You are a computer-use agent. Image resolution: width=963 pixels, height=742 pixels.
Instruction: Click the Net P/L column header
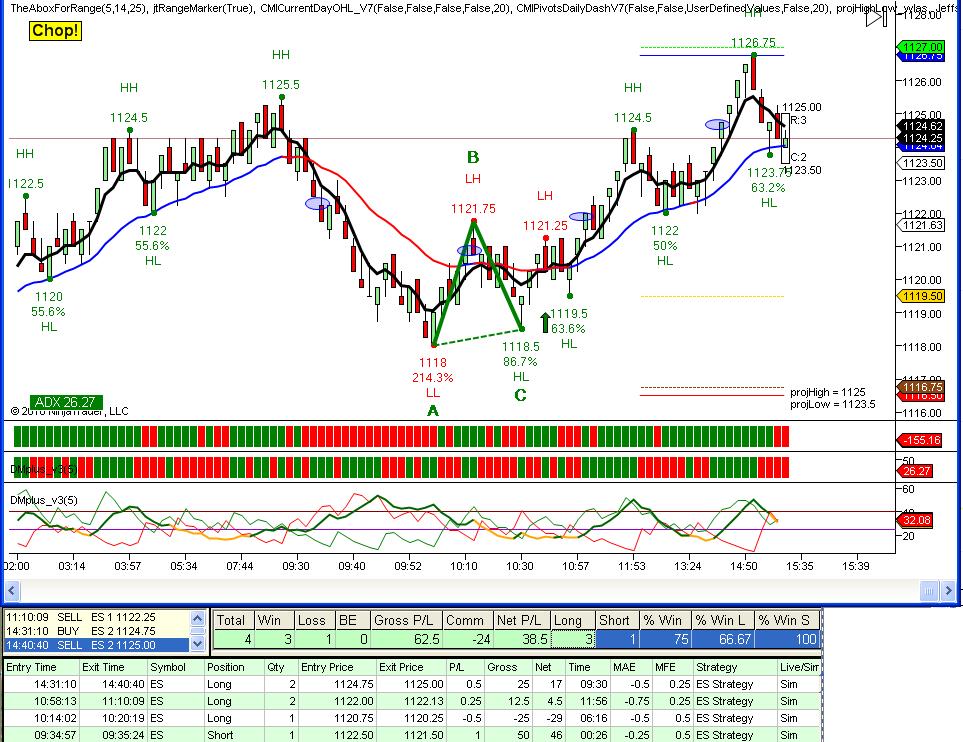521,620
